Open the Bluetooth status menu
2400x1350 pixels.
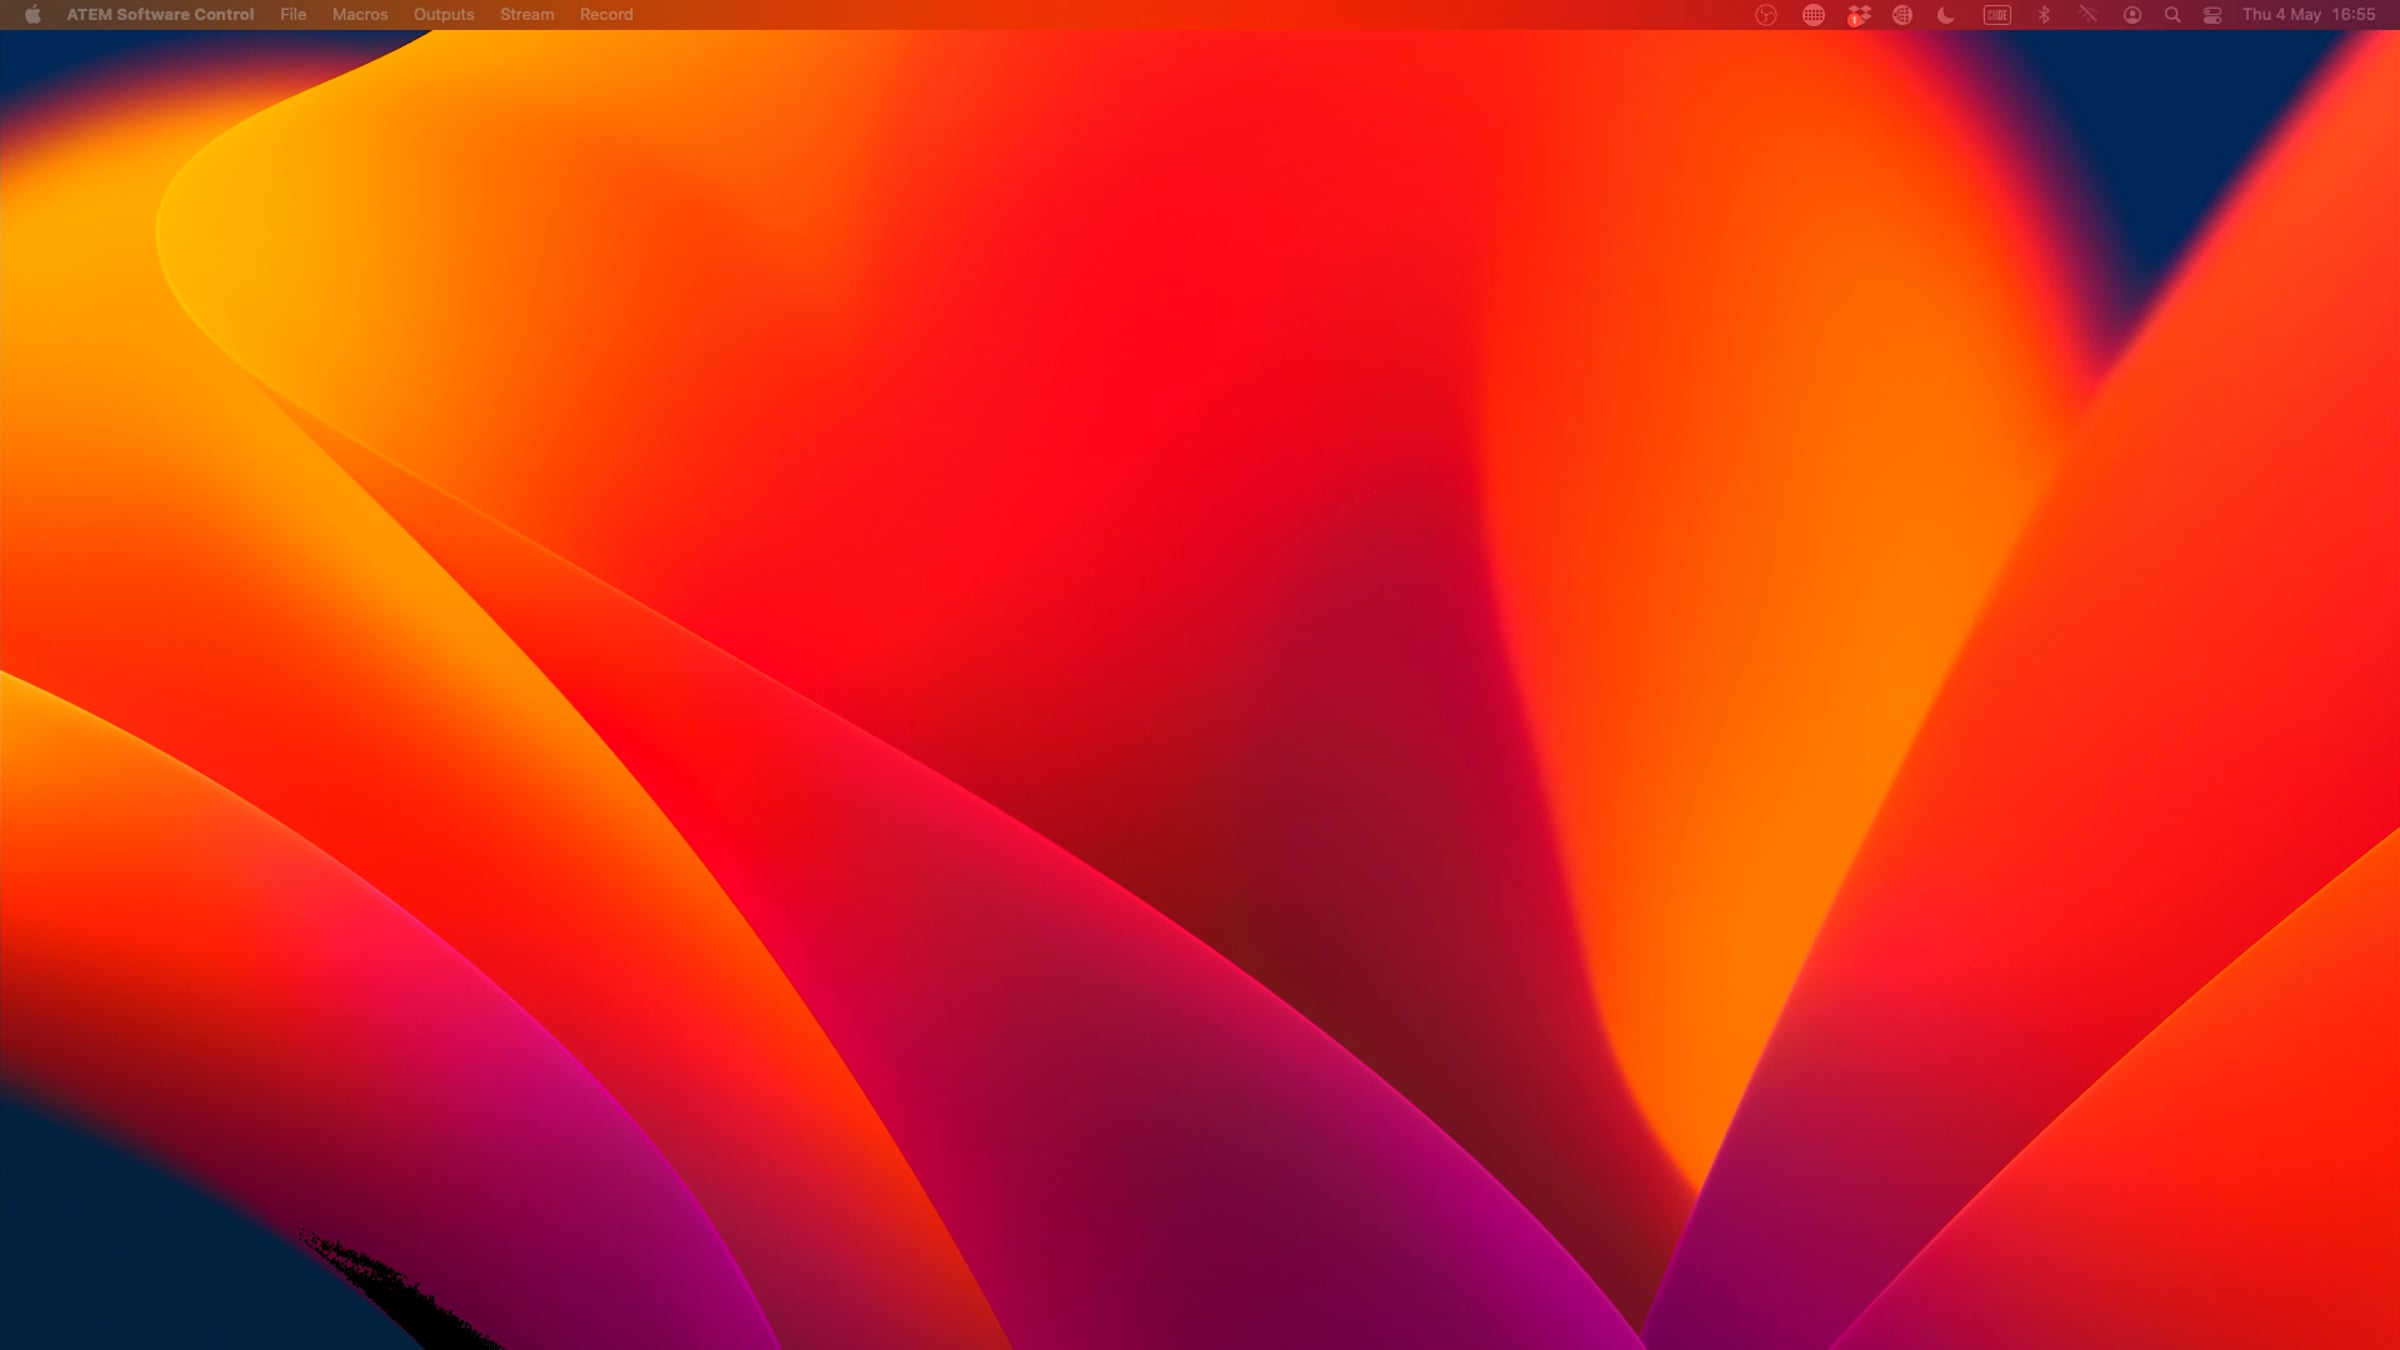pos(2044,15)
